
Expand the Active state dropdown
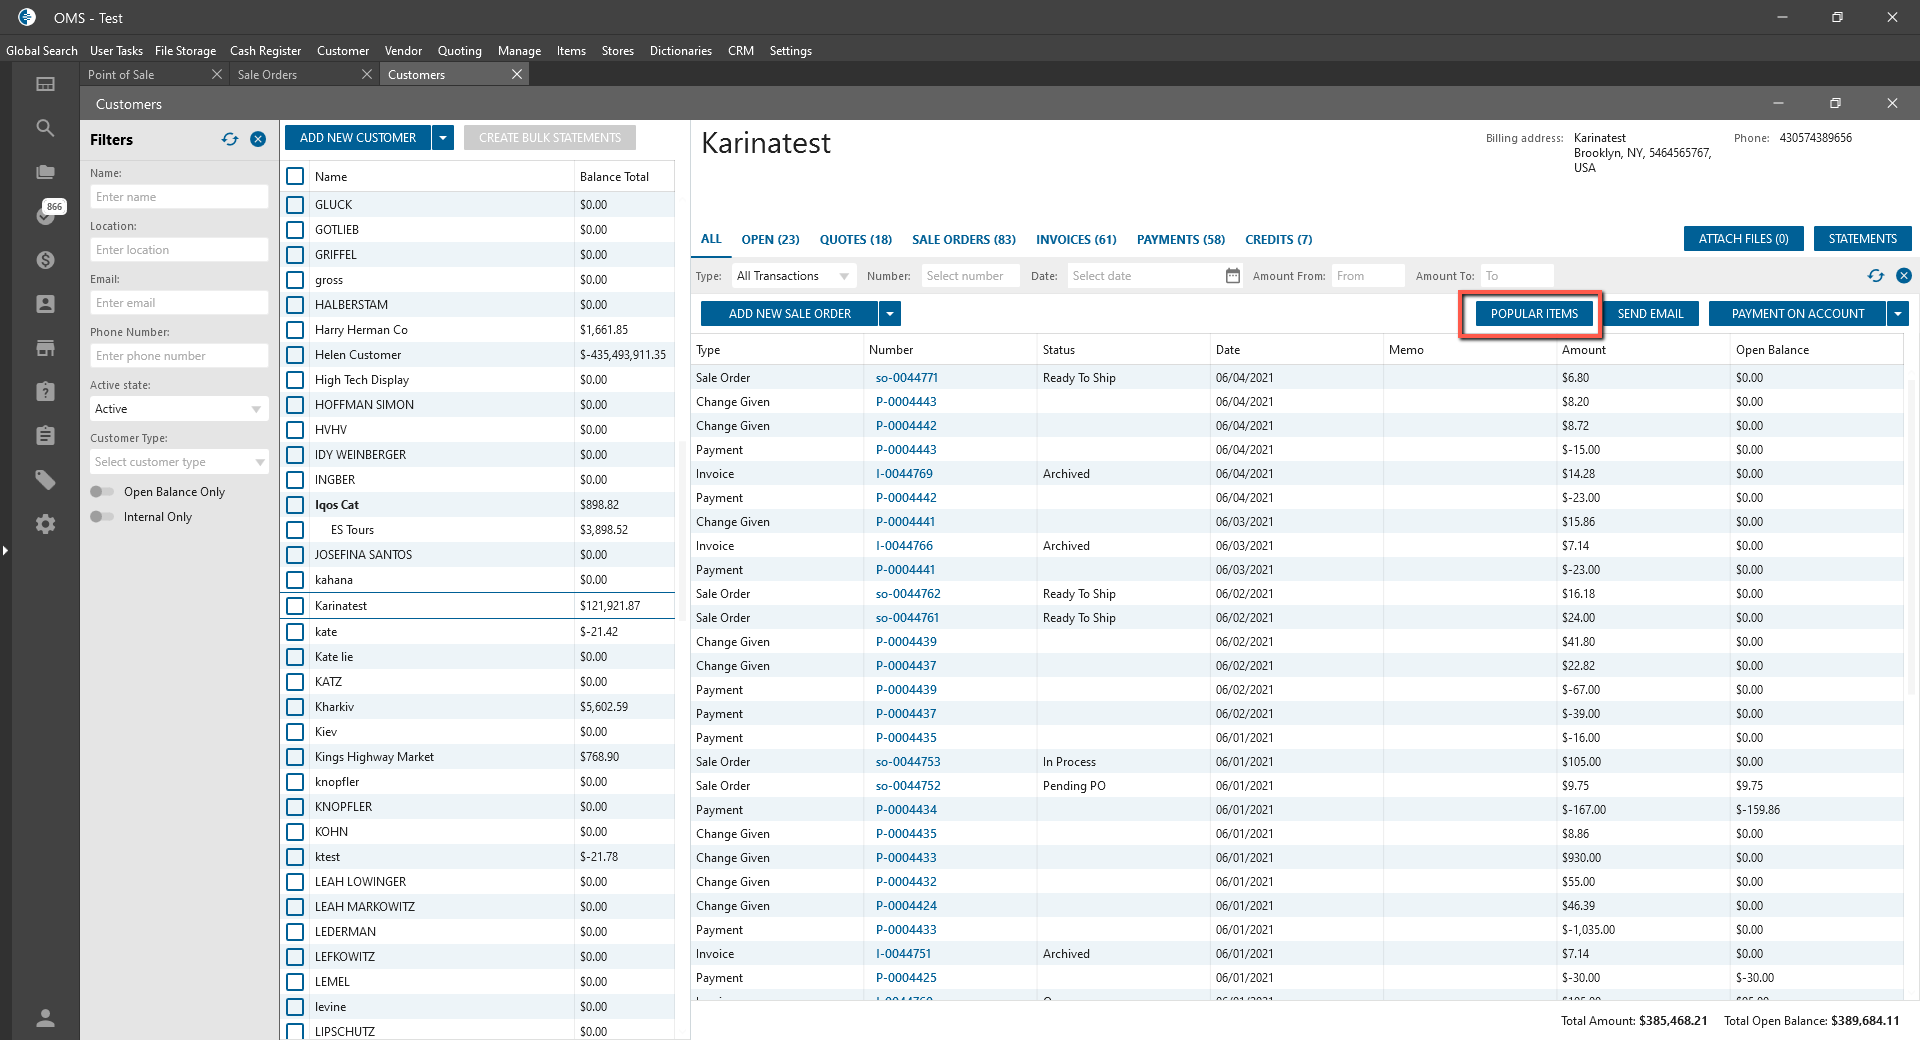pyautogui.click(x=256, y=409)
